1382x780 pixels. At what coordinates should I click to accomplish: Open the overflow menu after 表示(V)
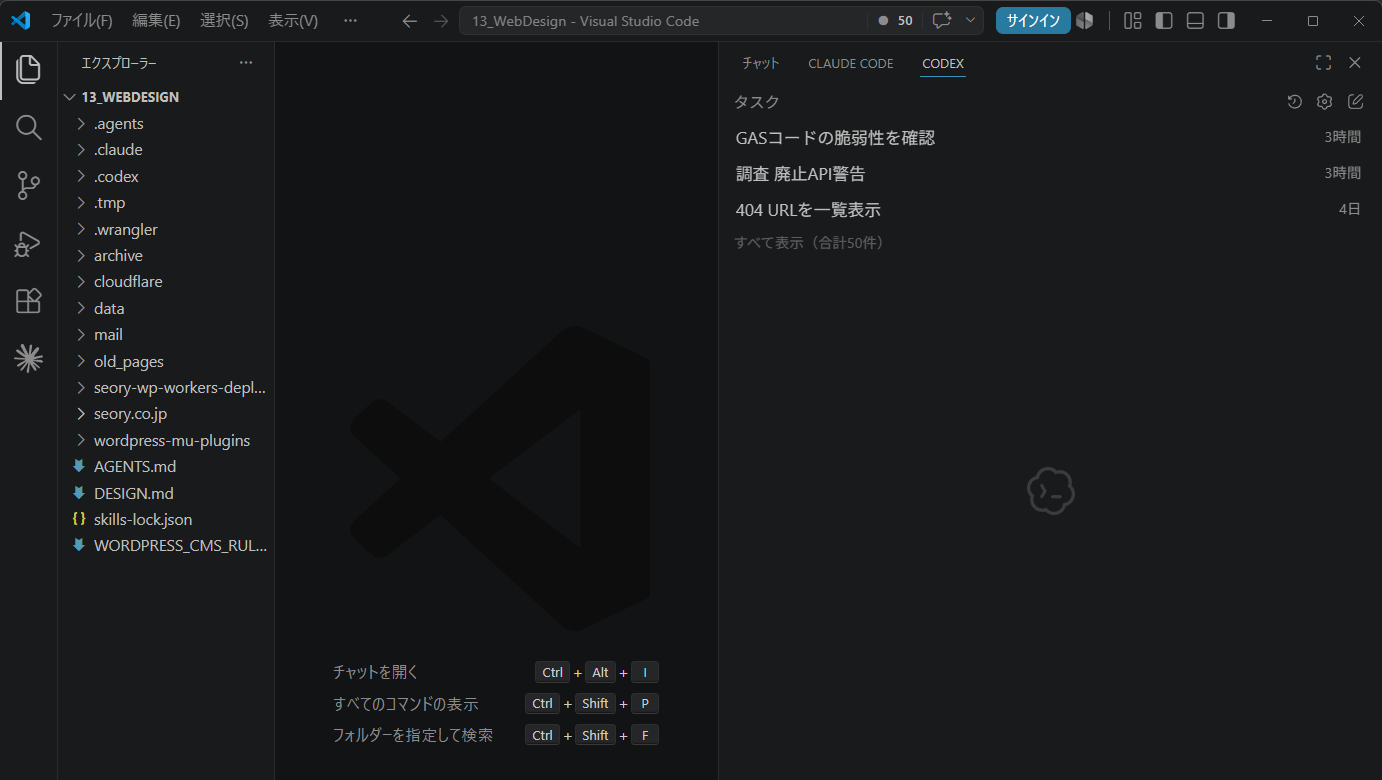[350, 20]
